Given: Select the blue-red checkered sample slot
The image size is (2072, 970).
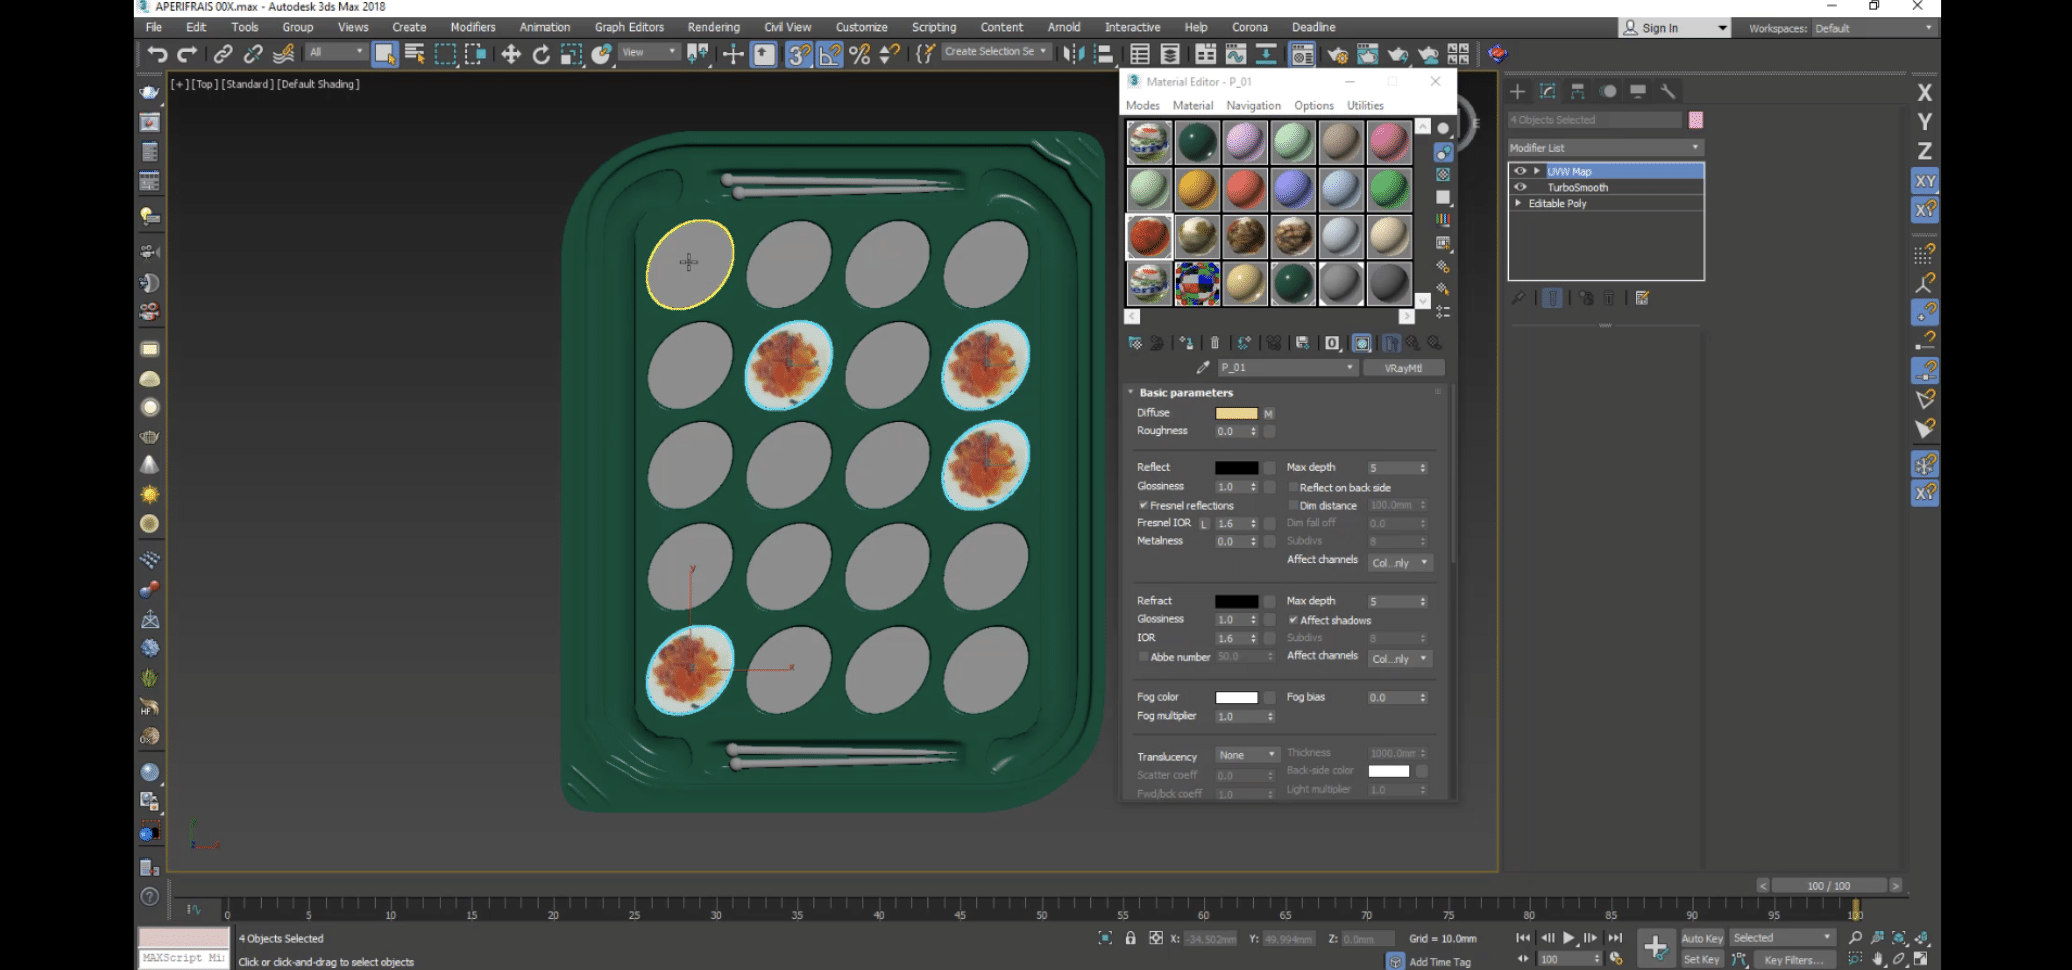Looking at the screenshot, I should coord(1197,283).
